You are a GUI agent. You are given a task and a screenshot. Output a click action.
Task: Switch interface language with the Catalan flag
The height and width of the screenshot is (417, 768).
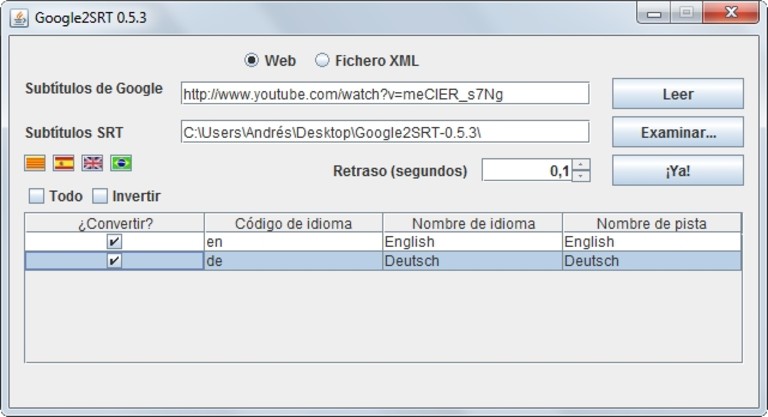coord(35,163)
